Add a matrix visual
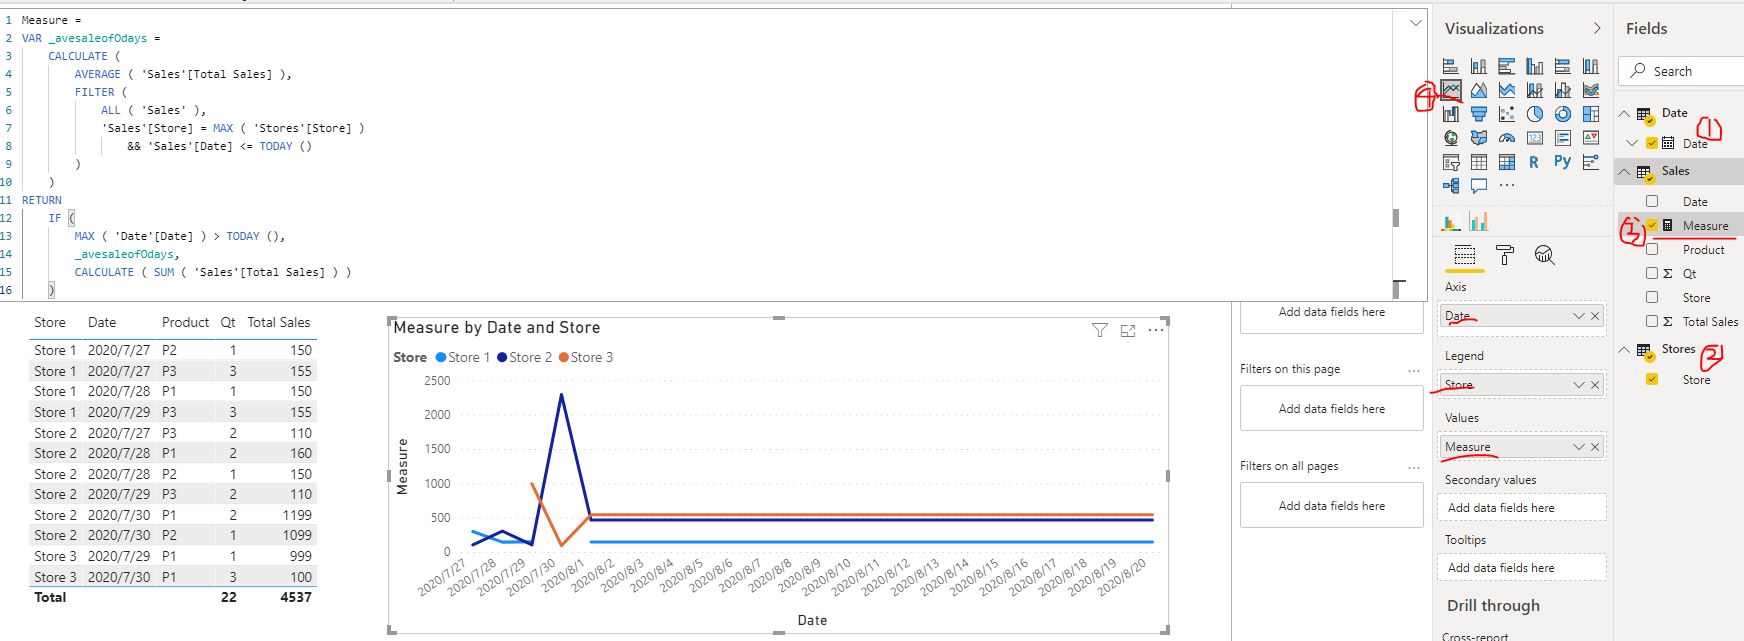 click(1507, 162)
